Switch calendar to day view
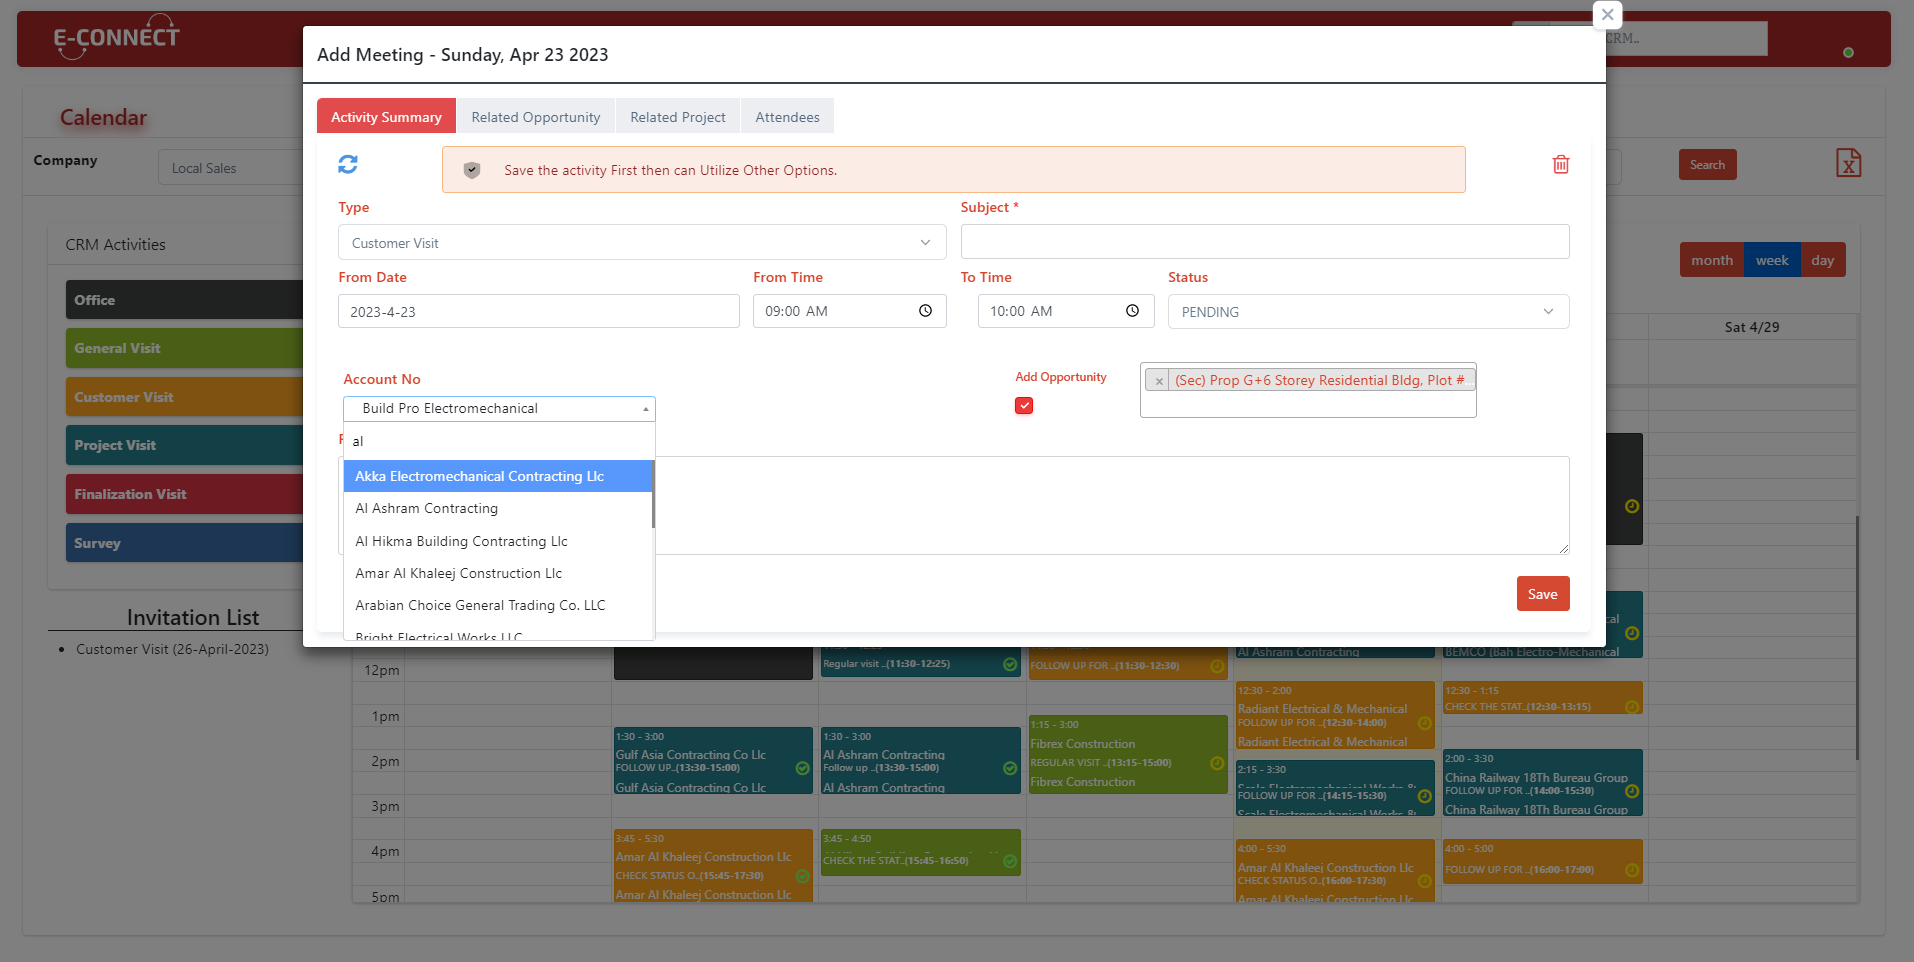 [x=1823, y=260]
